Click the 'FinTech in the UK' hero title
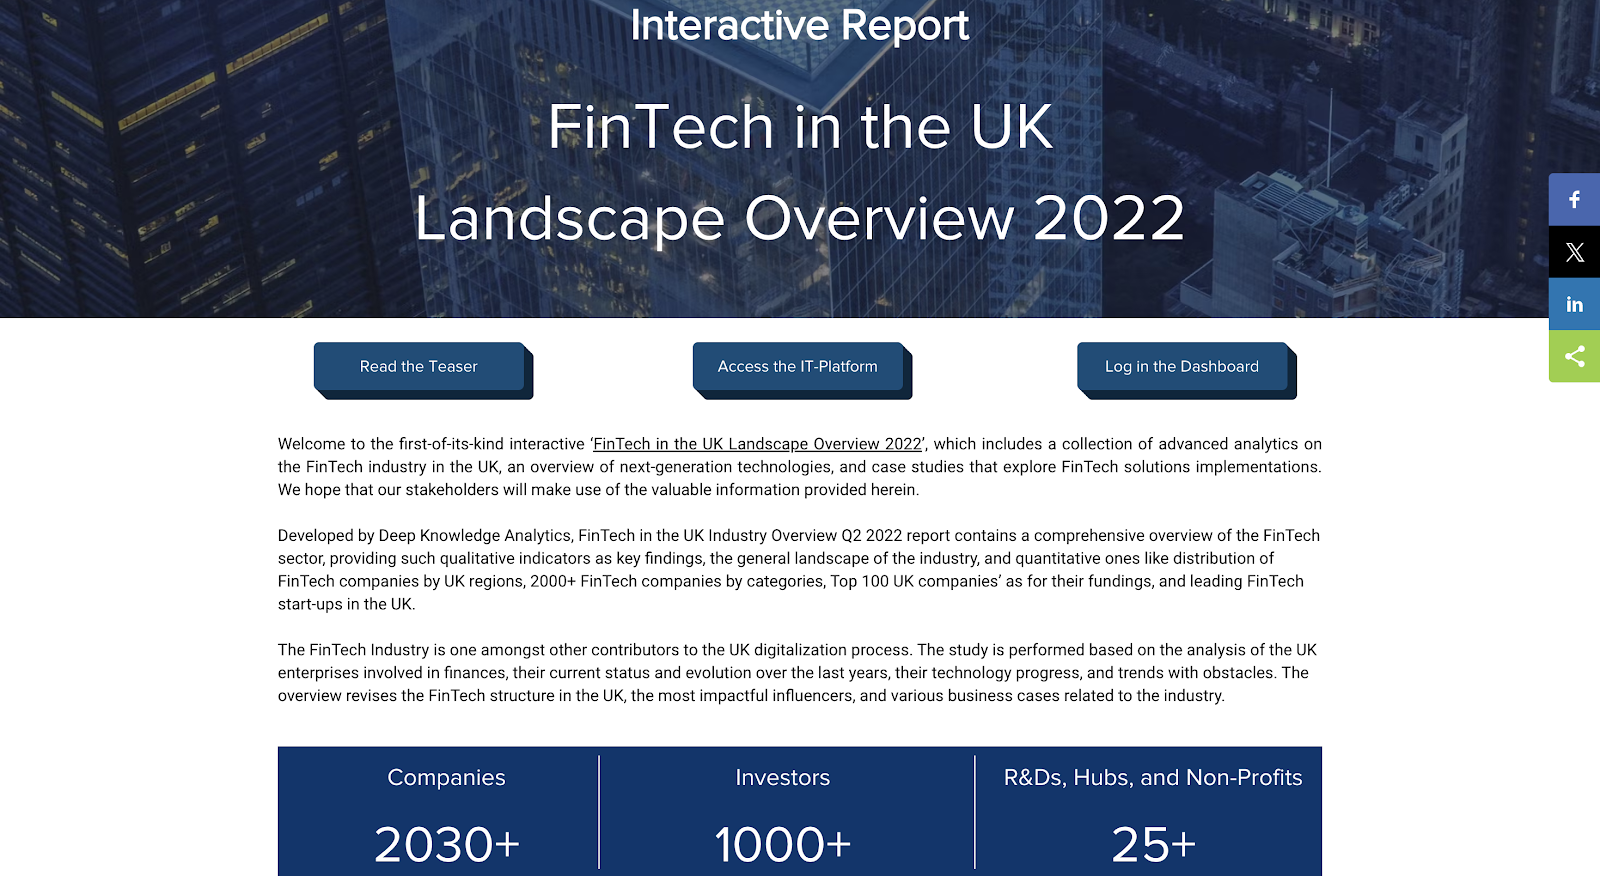The width and height of the screenshot is (1600, 876). coord(800,128)
